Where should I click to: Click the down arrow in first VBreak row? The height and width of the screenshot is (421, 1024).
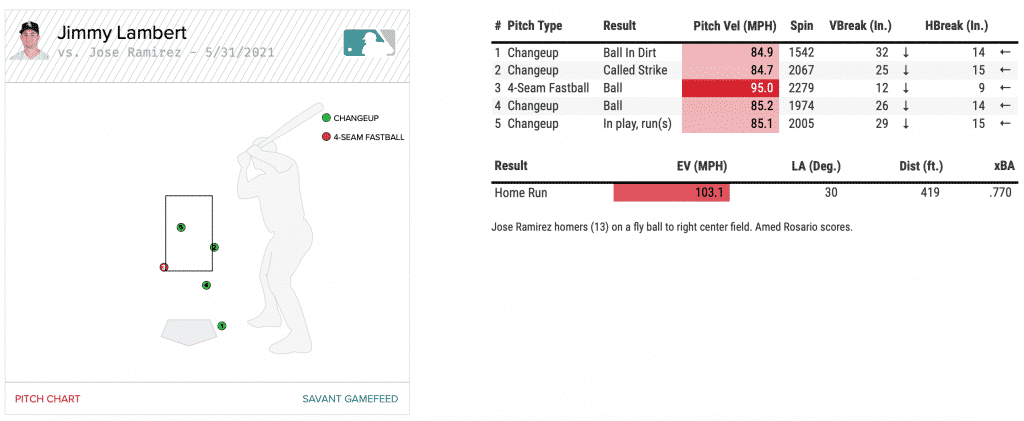tap(905, 52)
